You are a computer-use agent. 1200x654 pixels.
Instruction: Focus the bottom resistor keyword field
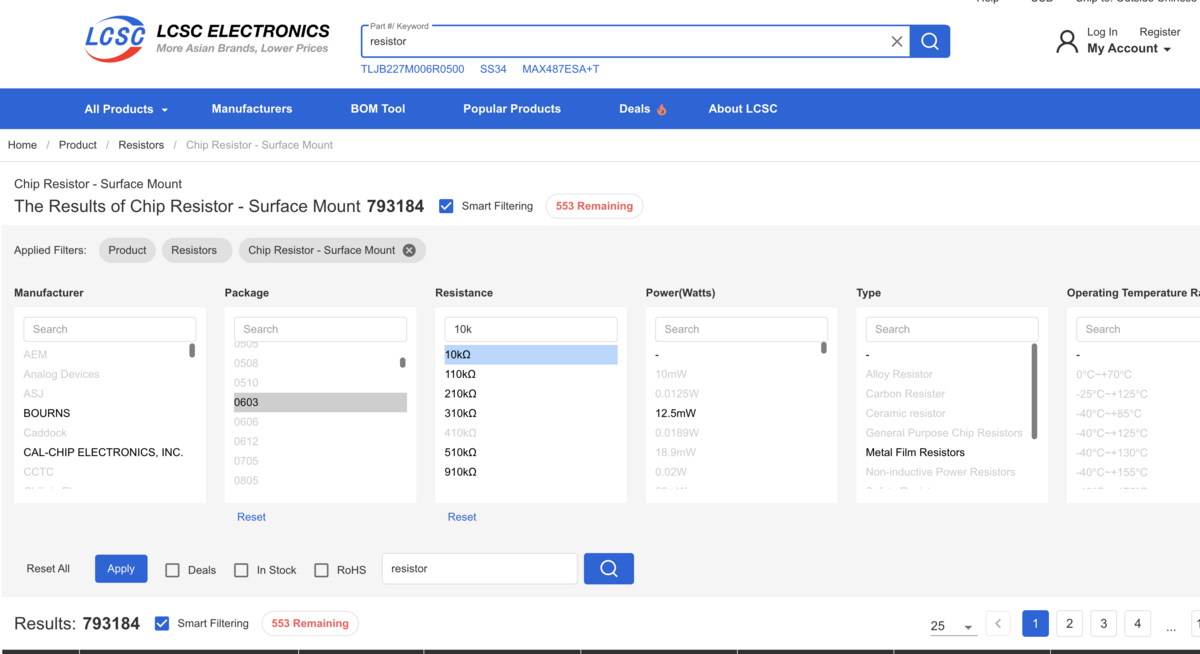(x=480, y=569)
